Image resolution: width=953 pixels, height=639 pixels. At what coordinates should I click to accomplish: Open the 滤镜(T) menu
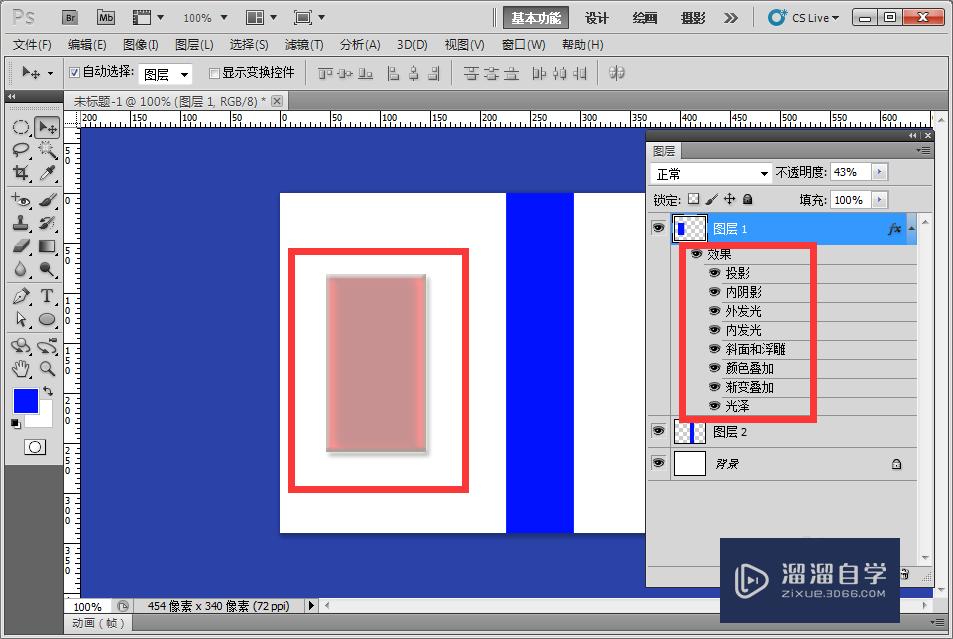[304, 45]
